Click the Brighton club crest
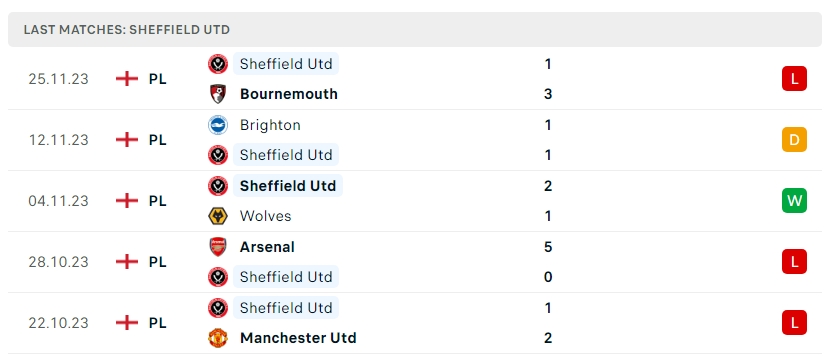 pos(218,125)
